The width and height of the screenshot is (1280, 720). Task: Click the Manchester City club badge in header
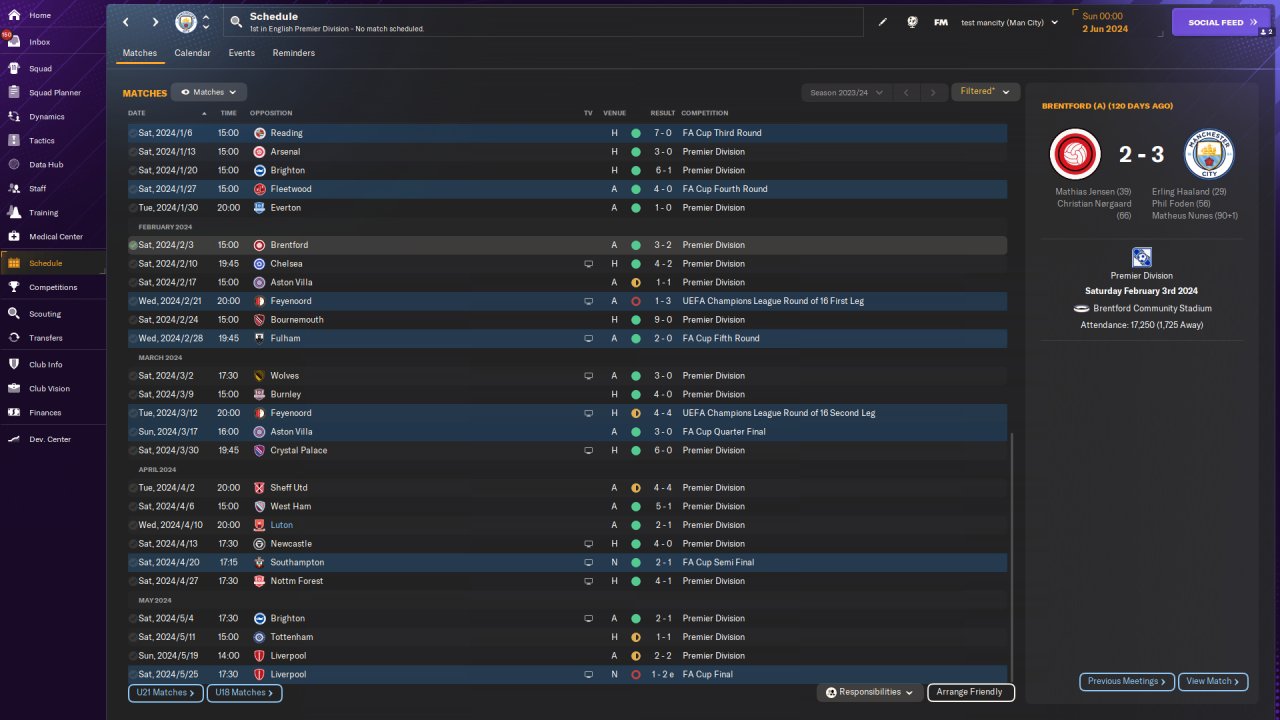(186, 22)
